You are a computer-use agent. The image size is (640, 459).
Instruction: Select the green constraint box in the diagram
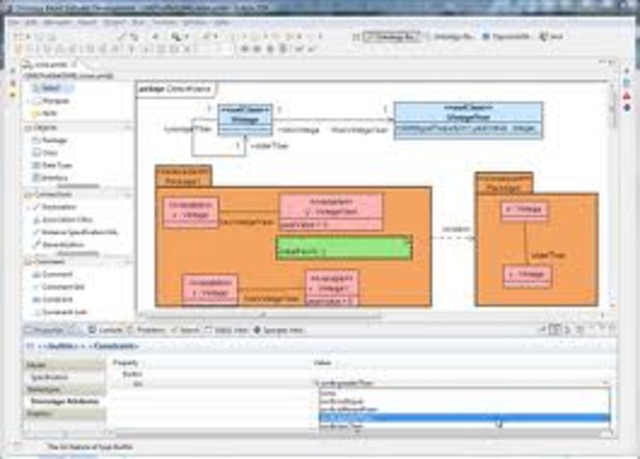[344, 248]
